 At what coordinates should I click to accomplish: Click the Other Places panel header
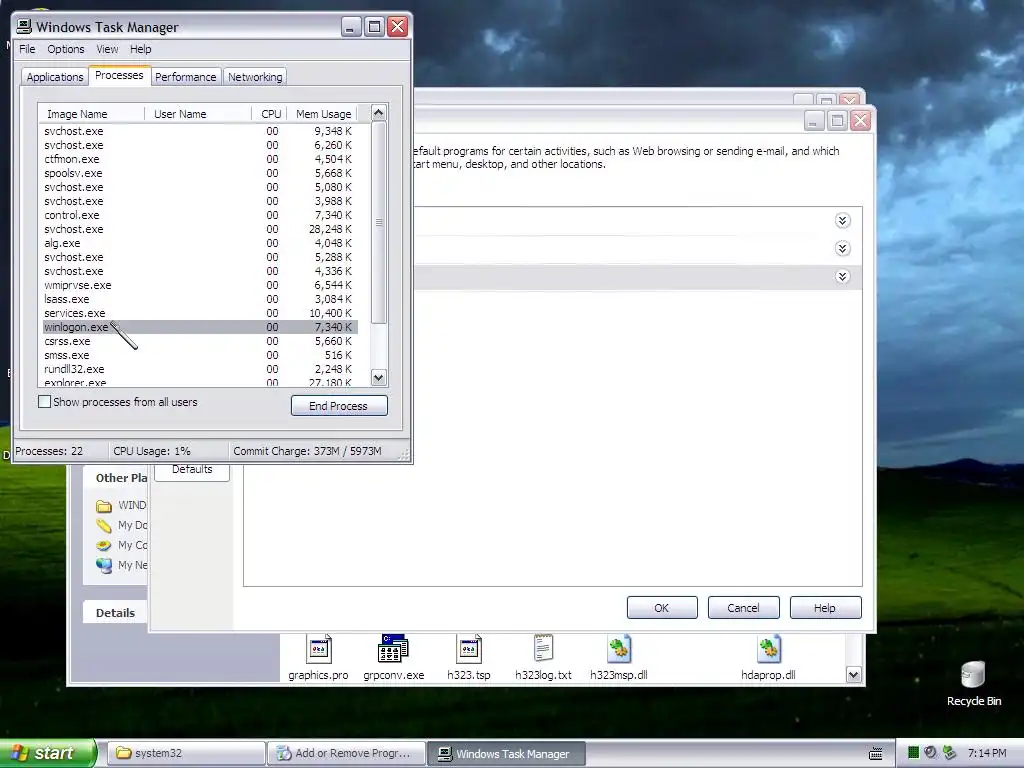[116, 478]
